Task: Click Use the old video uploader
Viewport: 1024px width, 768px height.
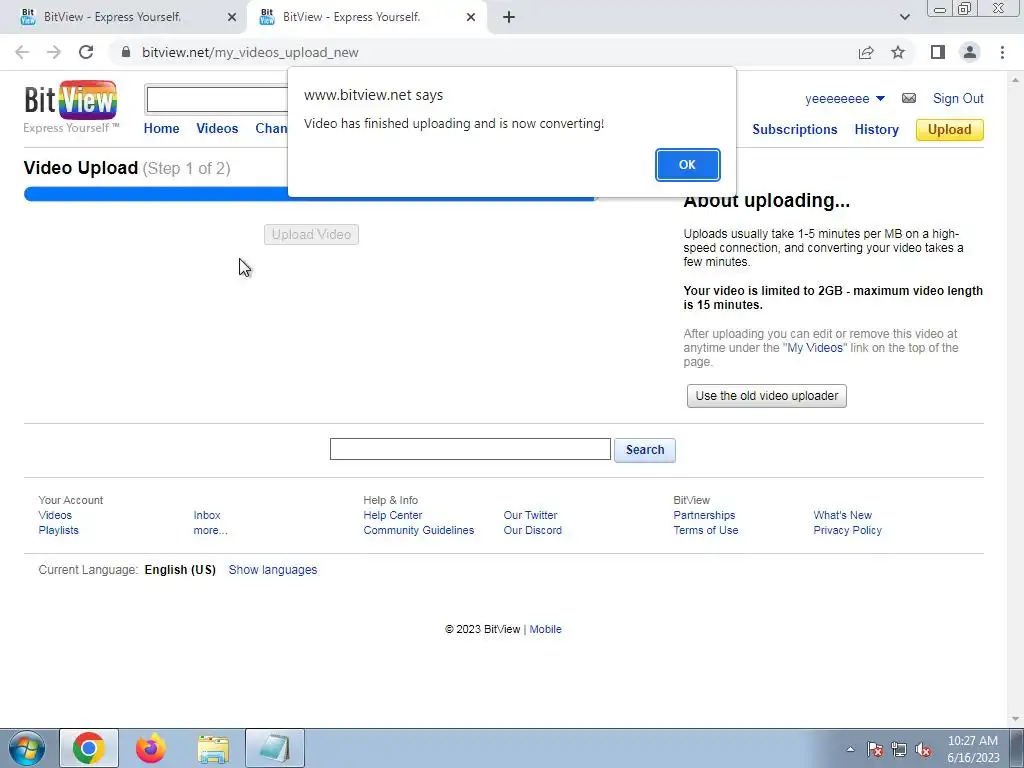Action: point(767,396)
